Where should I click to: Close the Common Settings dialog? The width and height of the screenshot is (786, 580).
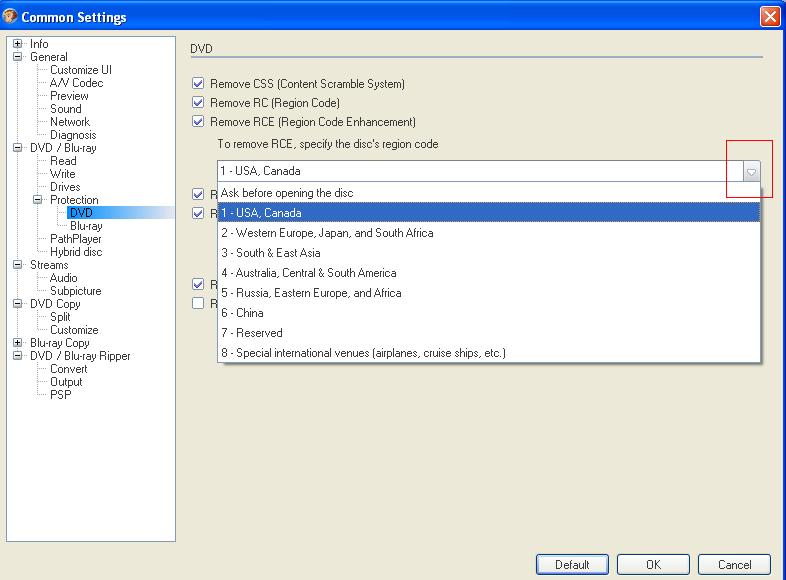769,17
